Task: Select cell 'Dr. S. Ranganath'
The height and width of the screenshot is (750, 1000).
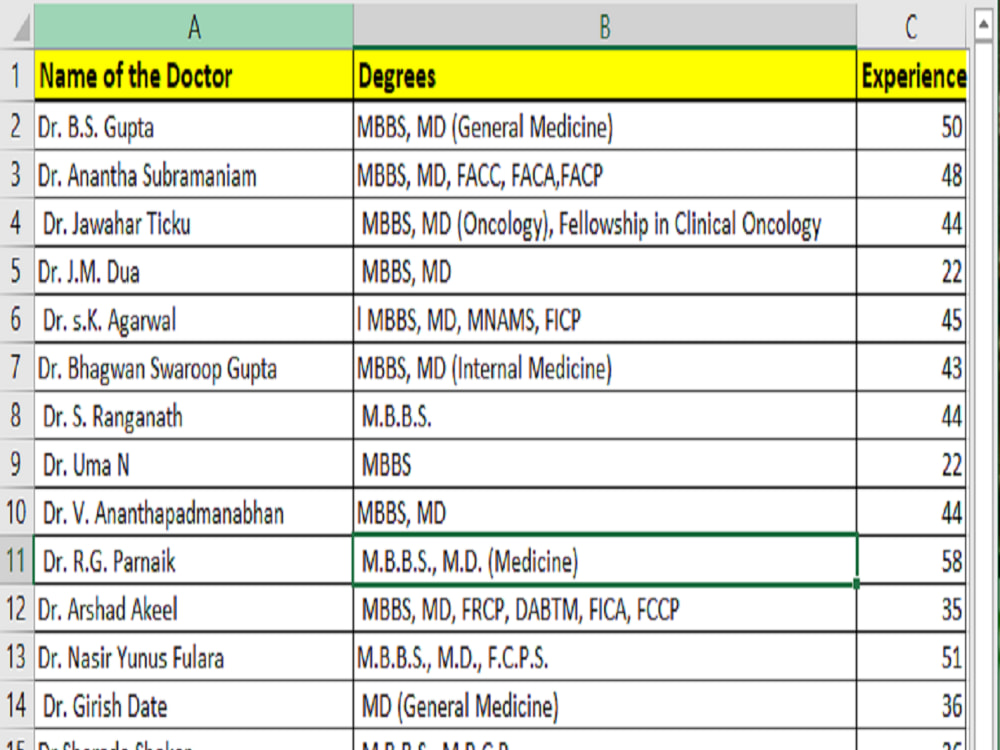Action: point(194,415)
